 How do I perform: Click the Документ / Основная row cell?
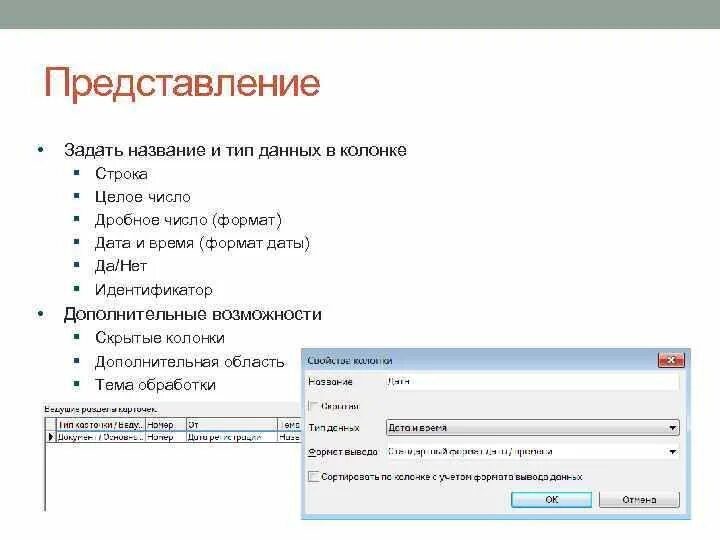[x=101, y=437]
